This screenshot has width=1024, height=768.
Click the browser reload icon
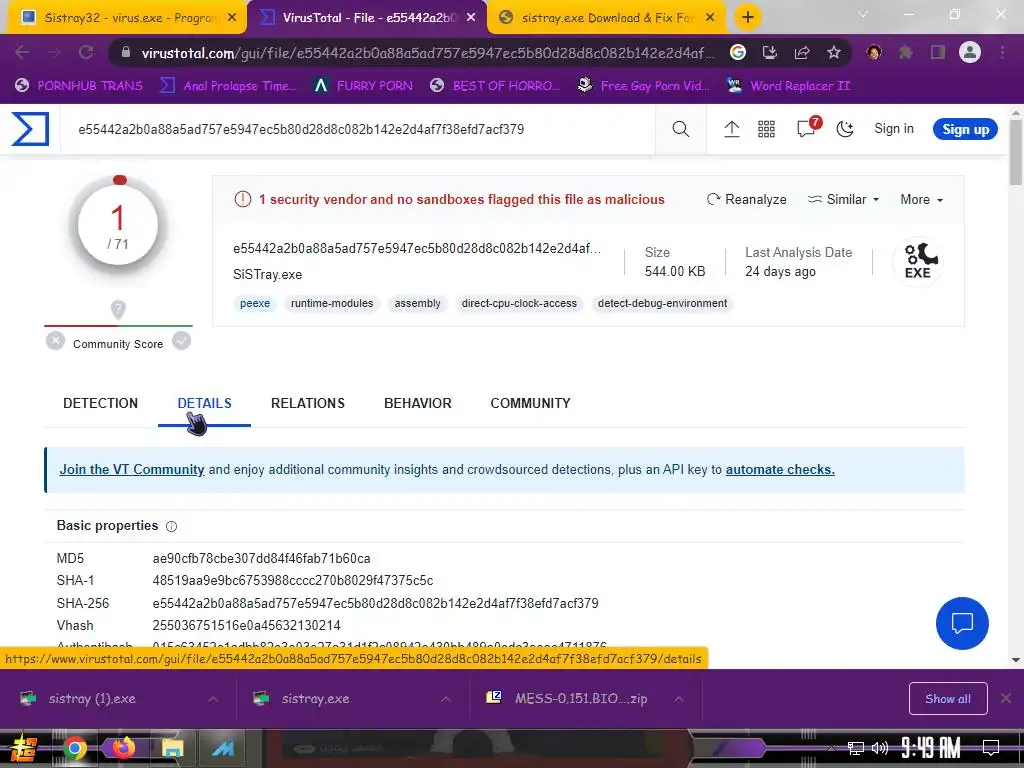point(86,52)
